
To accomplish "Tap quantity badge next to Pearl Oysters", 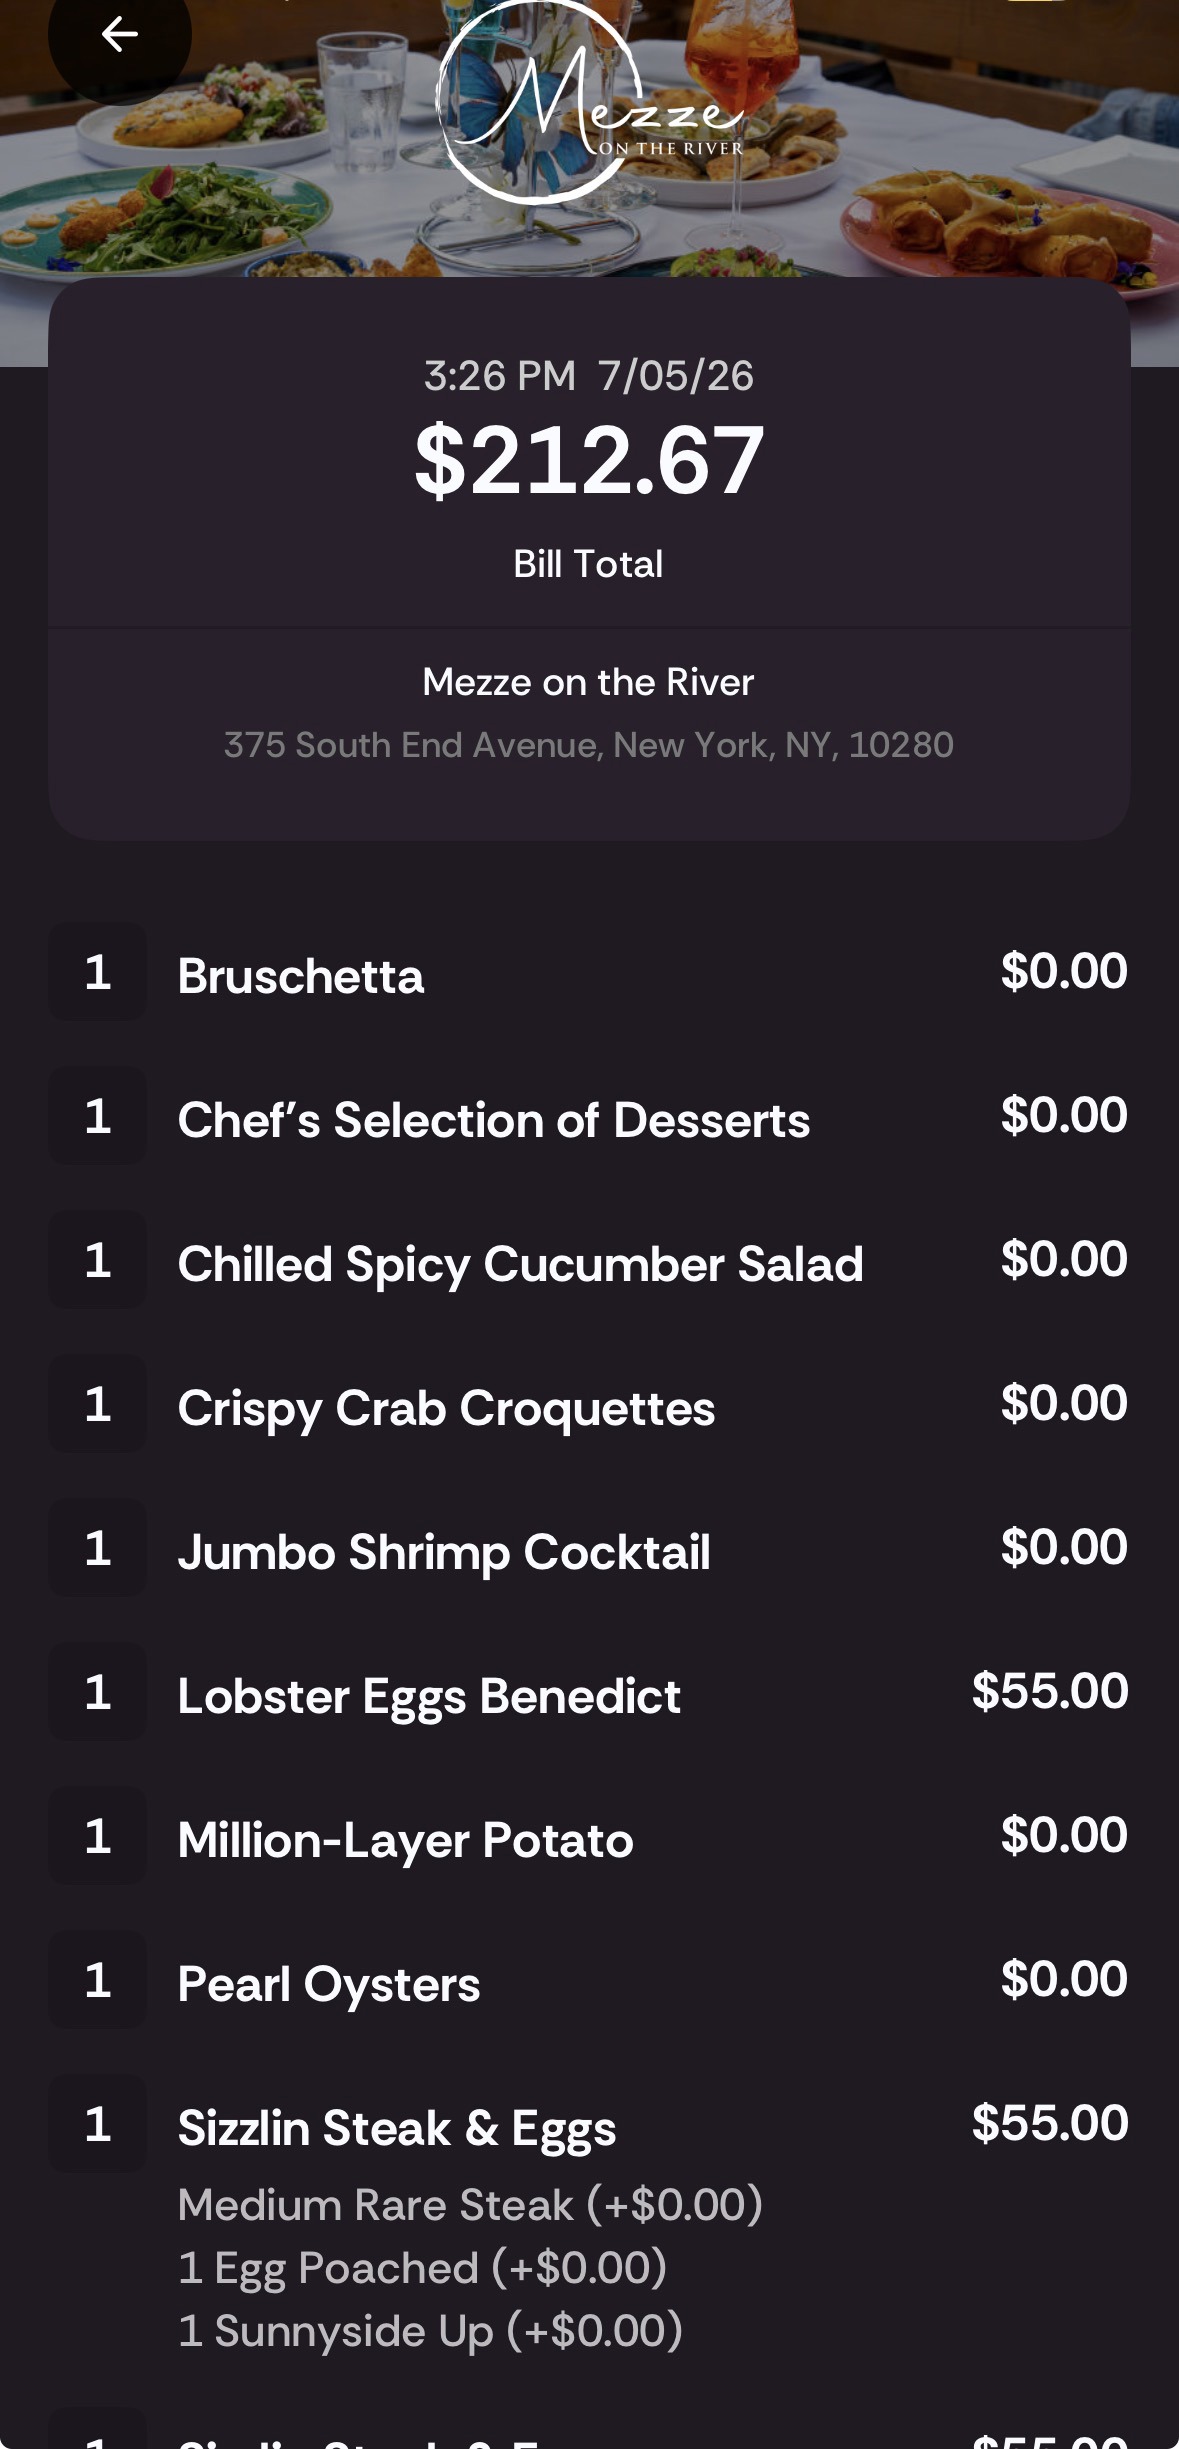I will point(98,1980).
